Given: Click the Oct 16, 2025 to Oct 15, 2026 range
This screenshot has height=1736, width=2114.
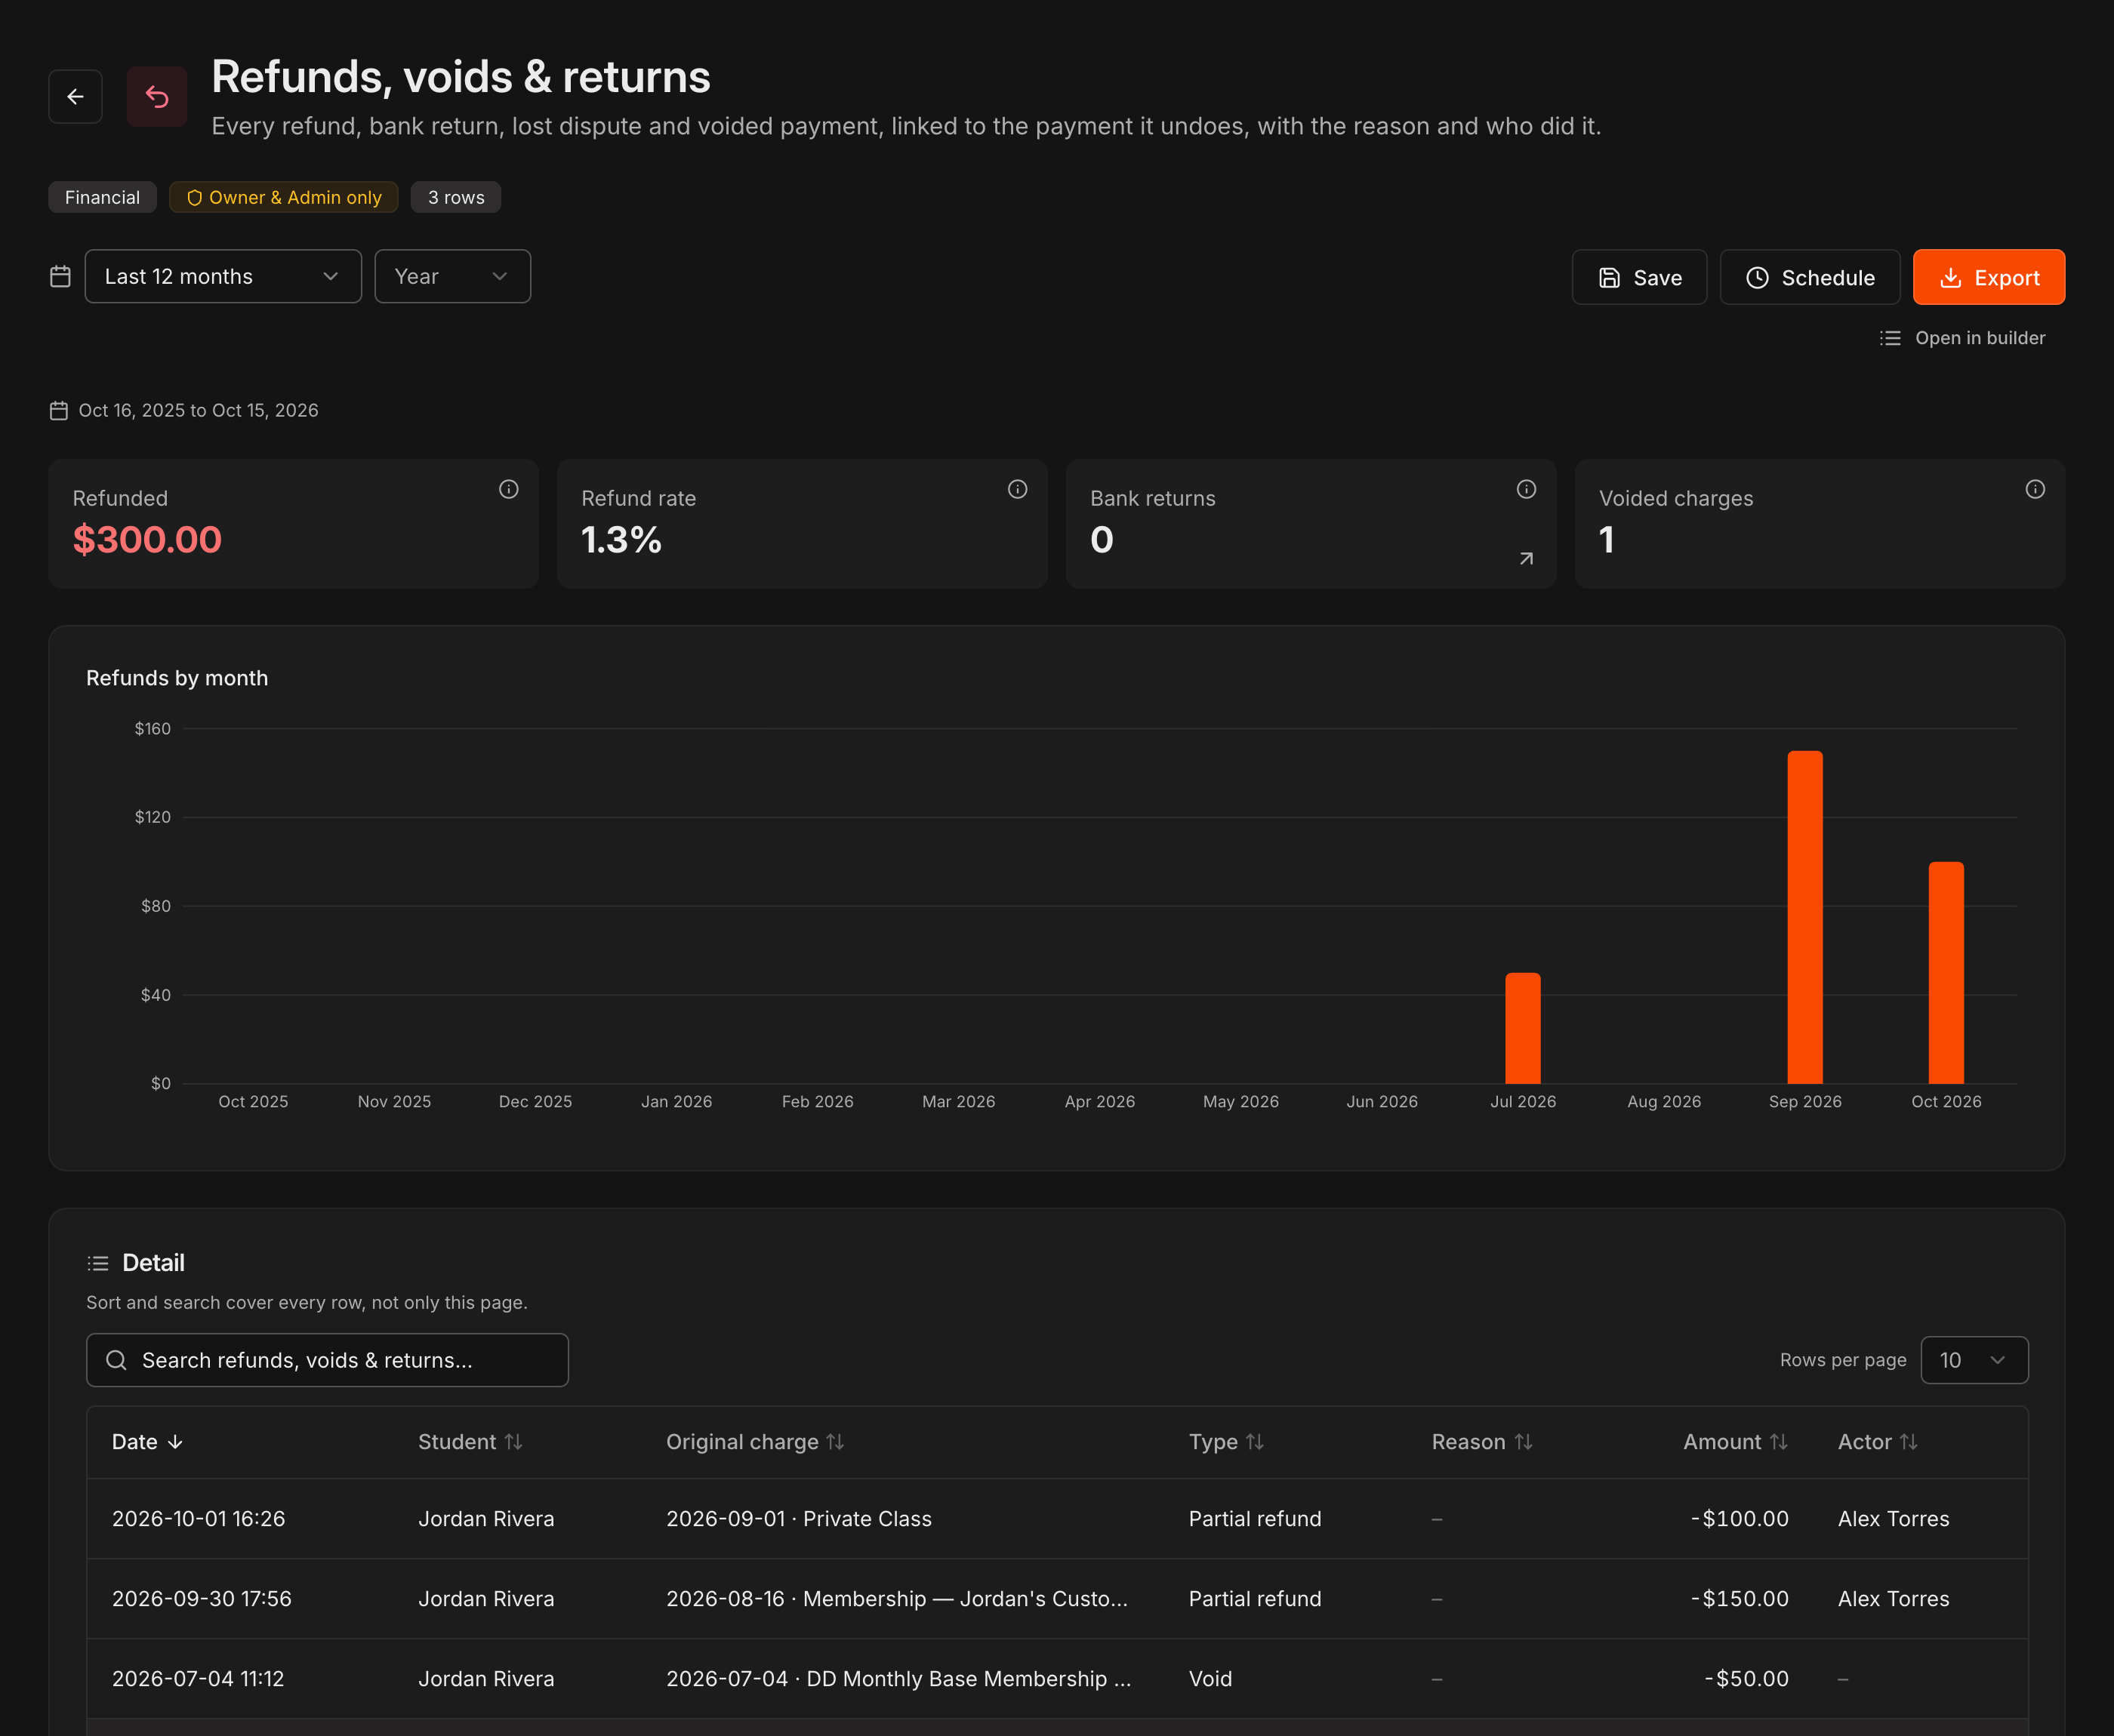Looking at the screenshot, I should coord(198,410).
